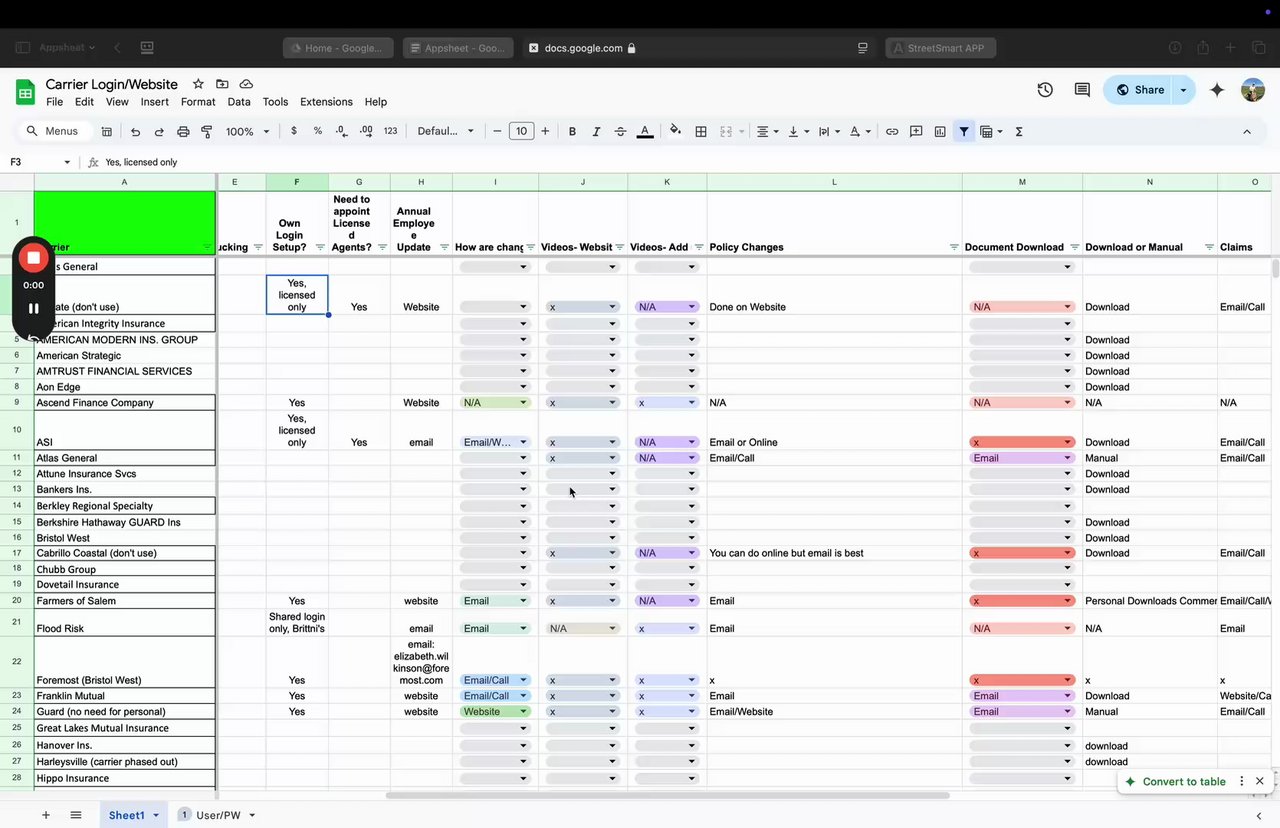Viewport: 1280px width, 828px height.
Task: Format as currency with the $ button
Action: (x=294, y=131)
